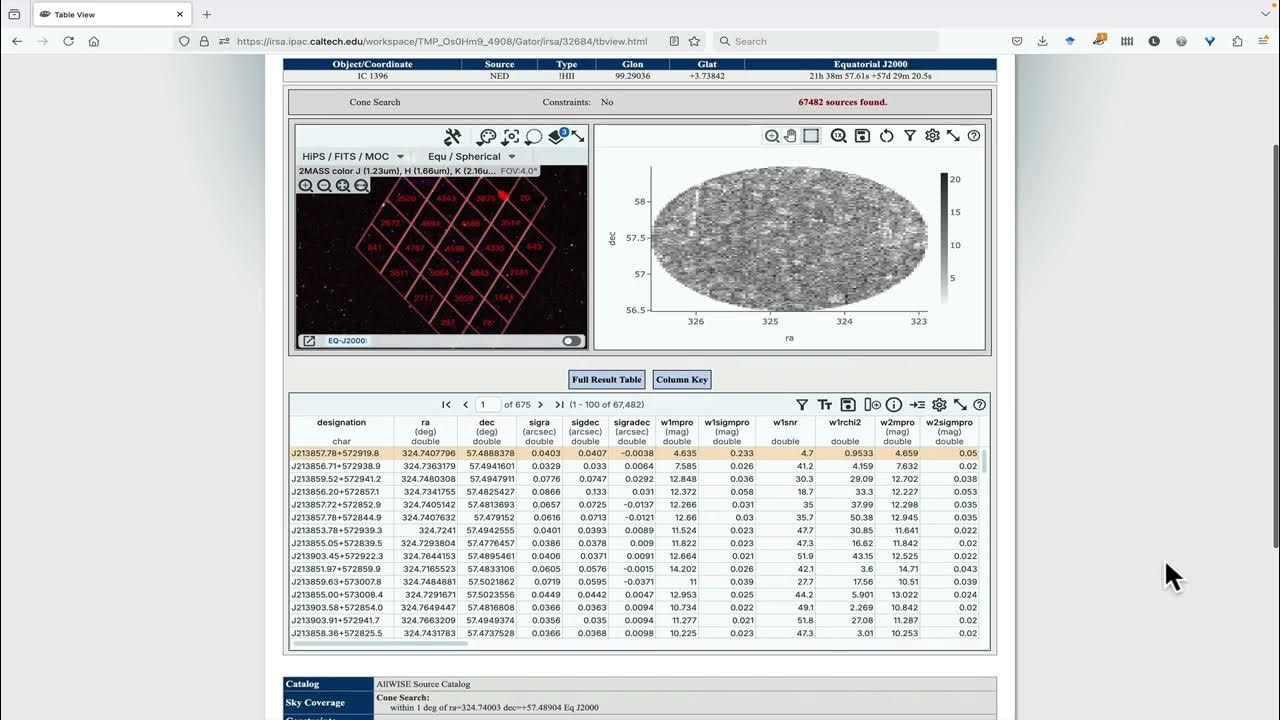Open the image layers icon

557,137
